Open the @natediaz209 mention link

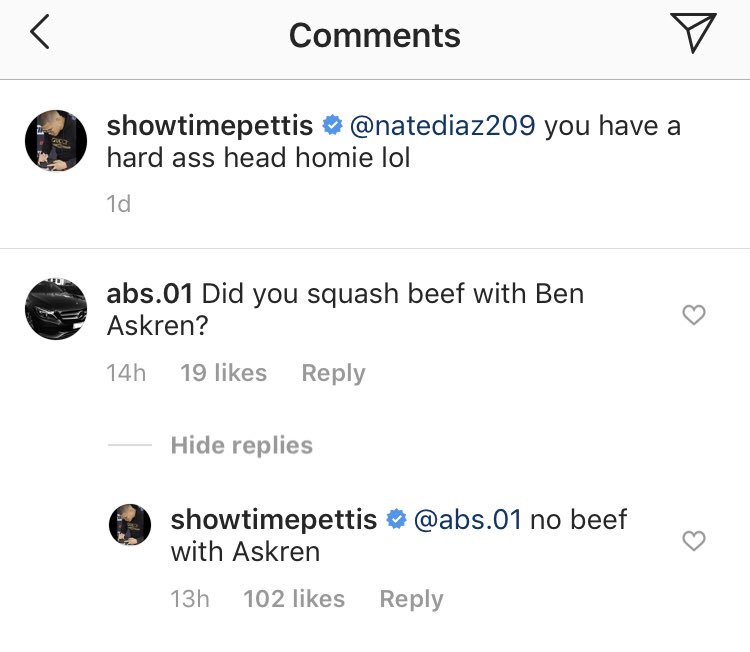pos(442,126)
